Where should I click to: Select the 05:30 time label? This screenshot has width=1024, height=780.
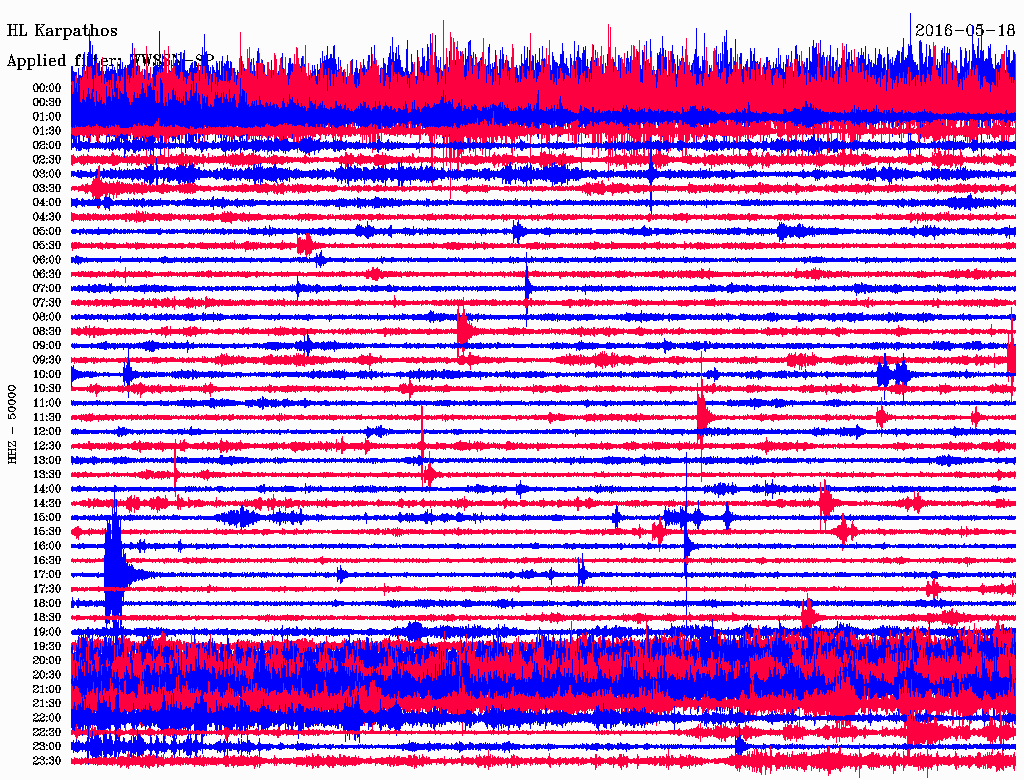(x=46, y=245)
